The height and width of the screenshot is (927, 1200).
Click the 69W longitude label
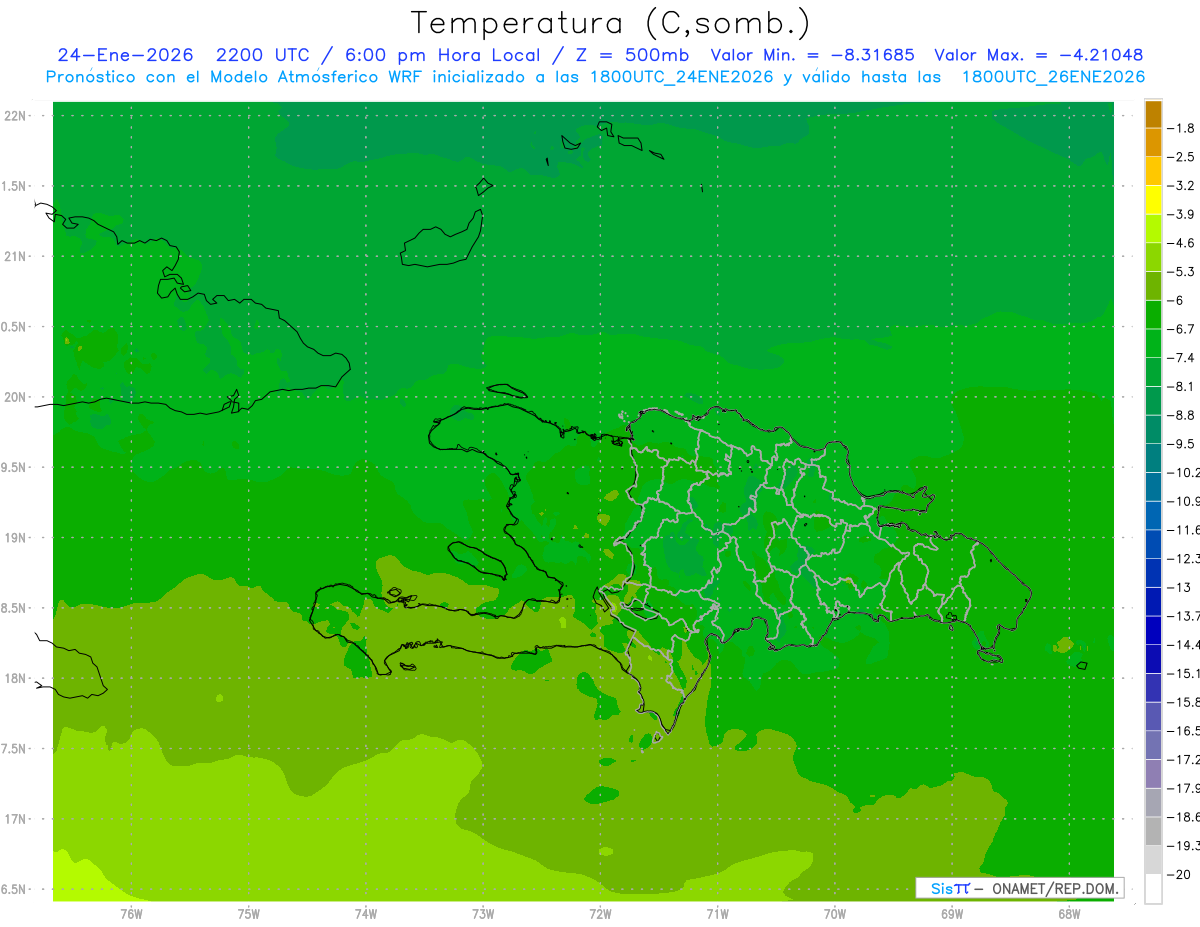click(952, 913)
